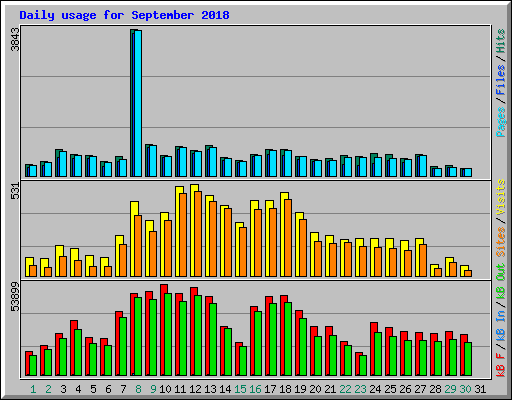The image size is (512, 400).
Task: Click day label 15 on the x-axis
Action: 240,389
